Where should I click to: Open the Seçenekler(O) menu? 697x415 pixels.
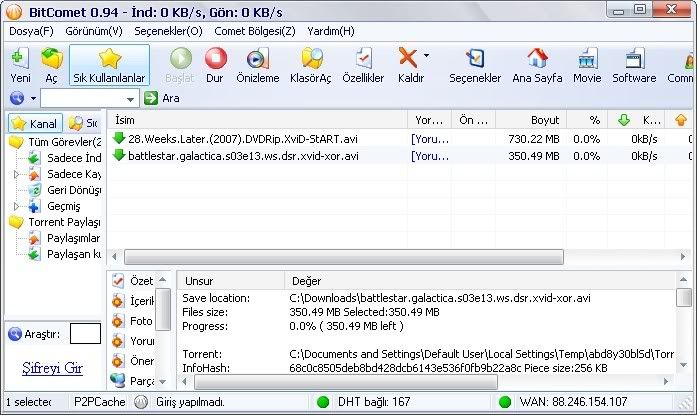pos(168,31)
